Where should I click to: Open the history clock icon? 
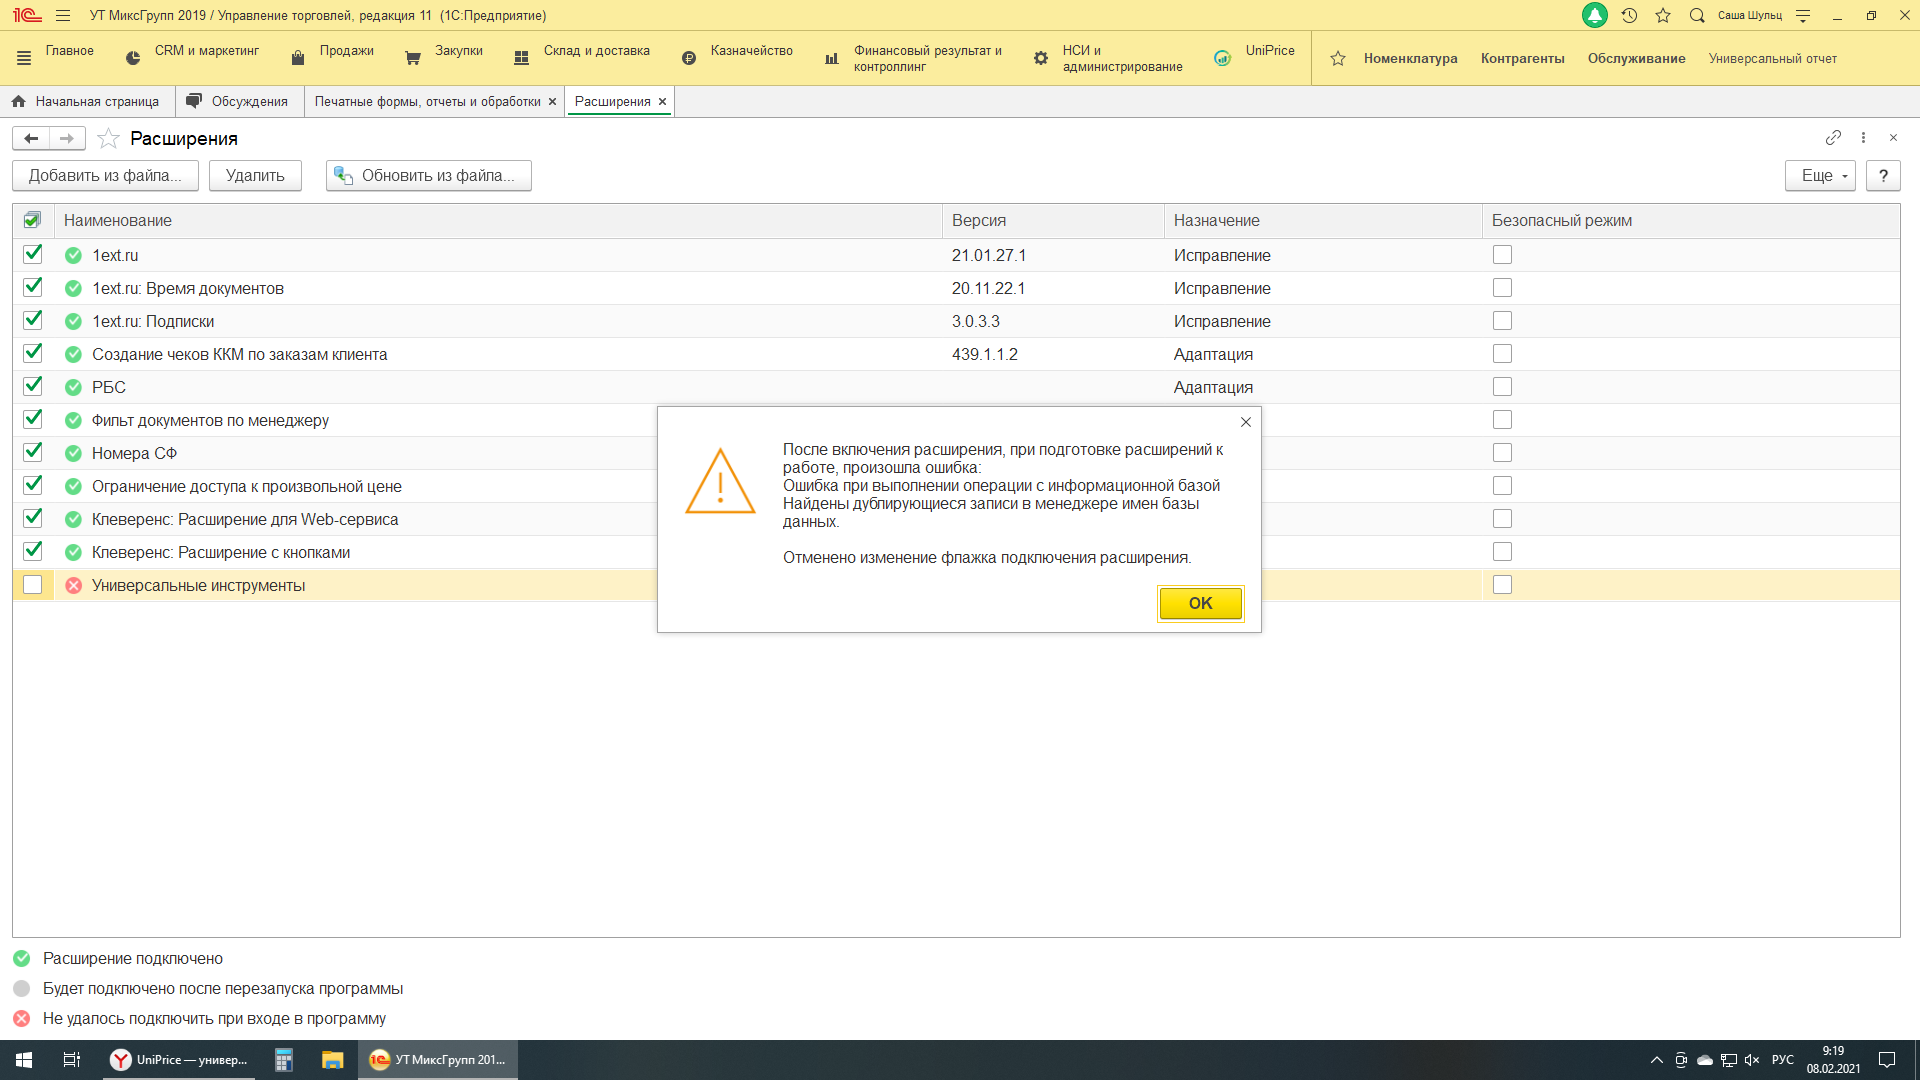click(1629, 15)
